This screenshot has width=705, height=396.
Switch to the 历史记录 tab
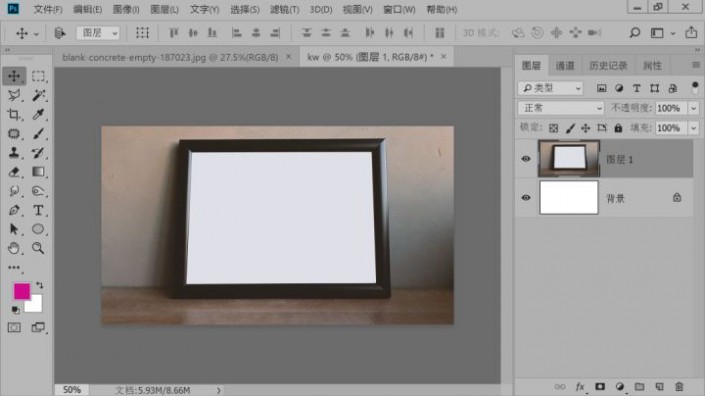[x=608, y=66]
